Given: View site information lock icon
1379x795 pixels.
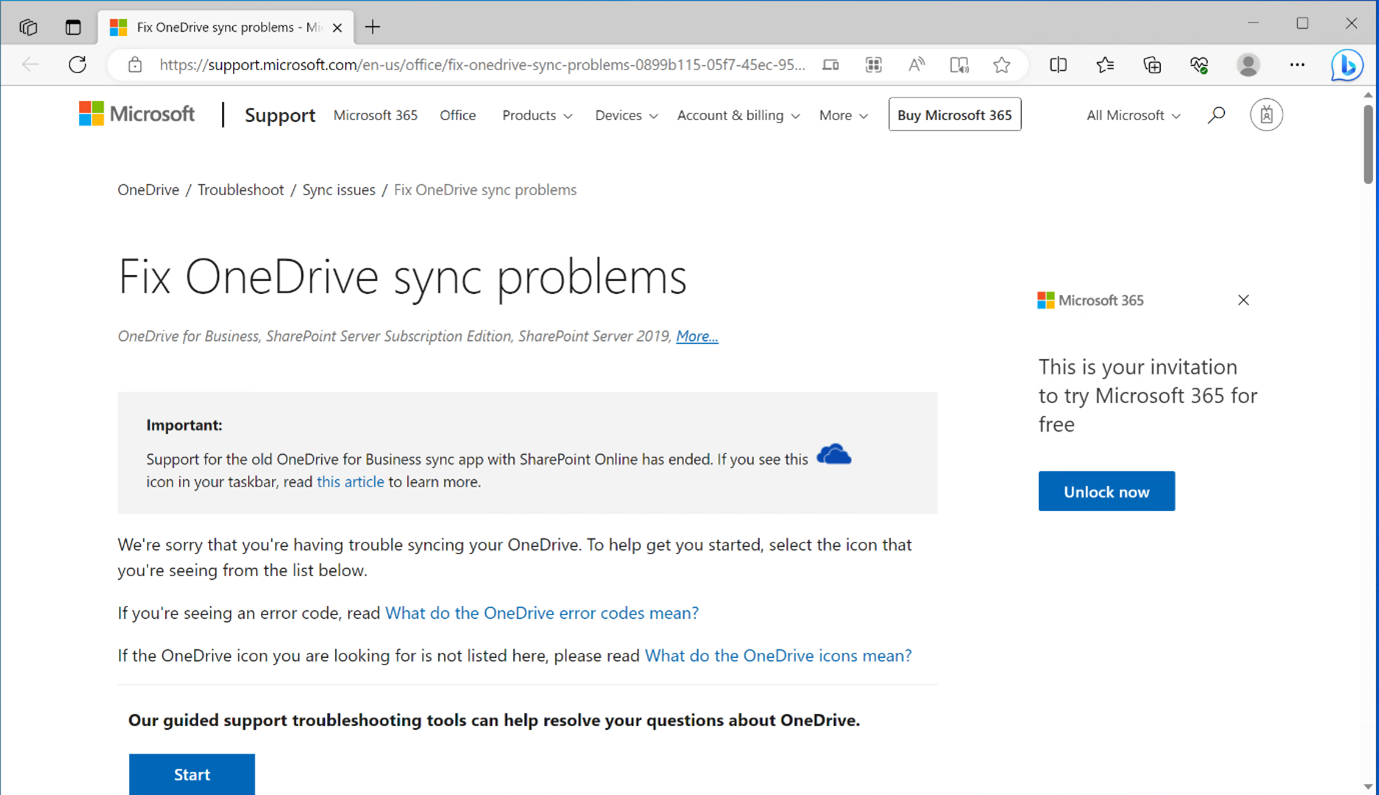Looking at the screenshot, I should click(135, 65).
